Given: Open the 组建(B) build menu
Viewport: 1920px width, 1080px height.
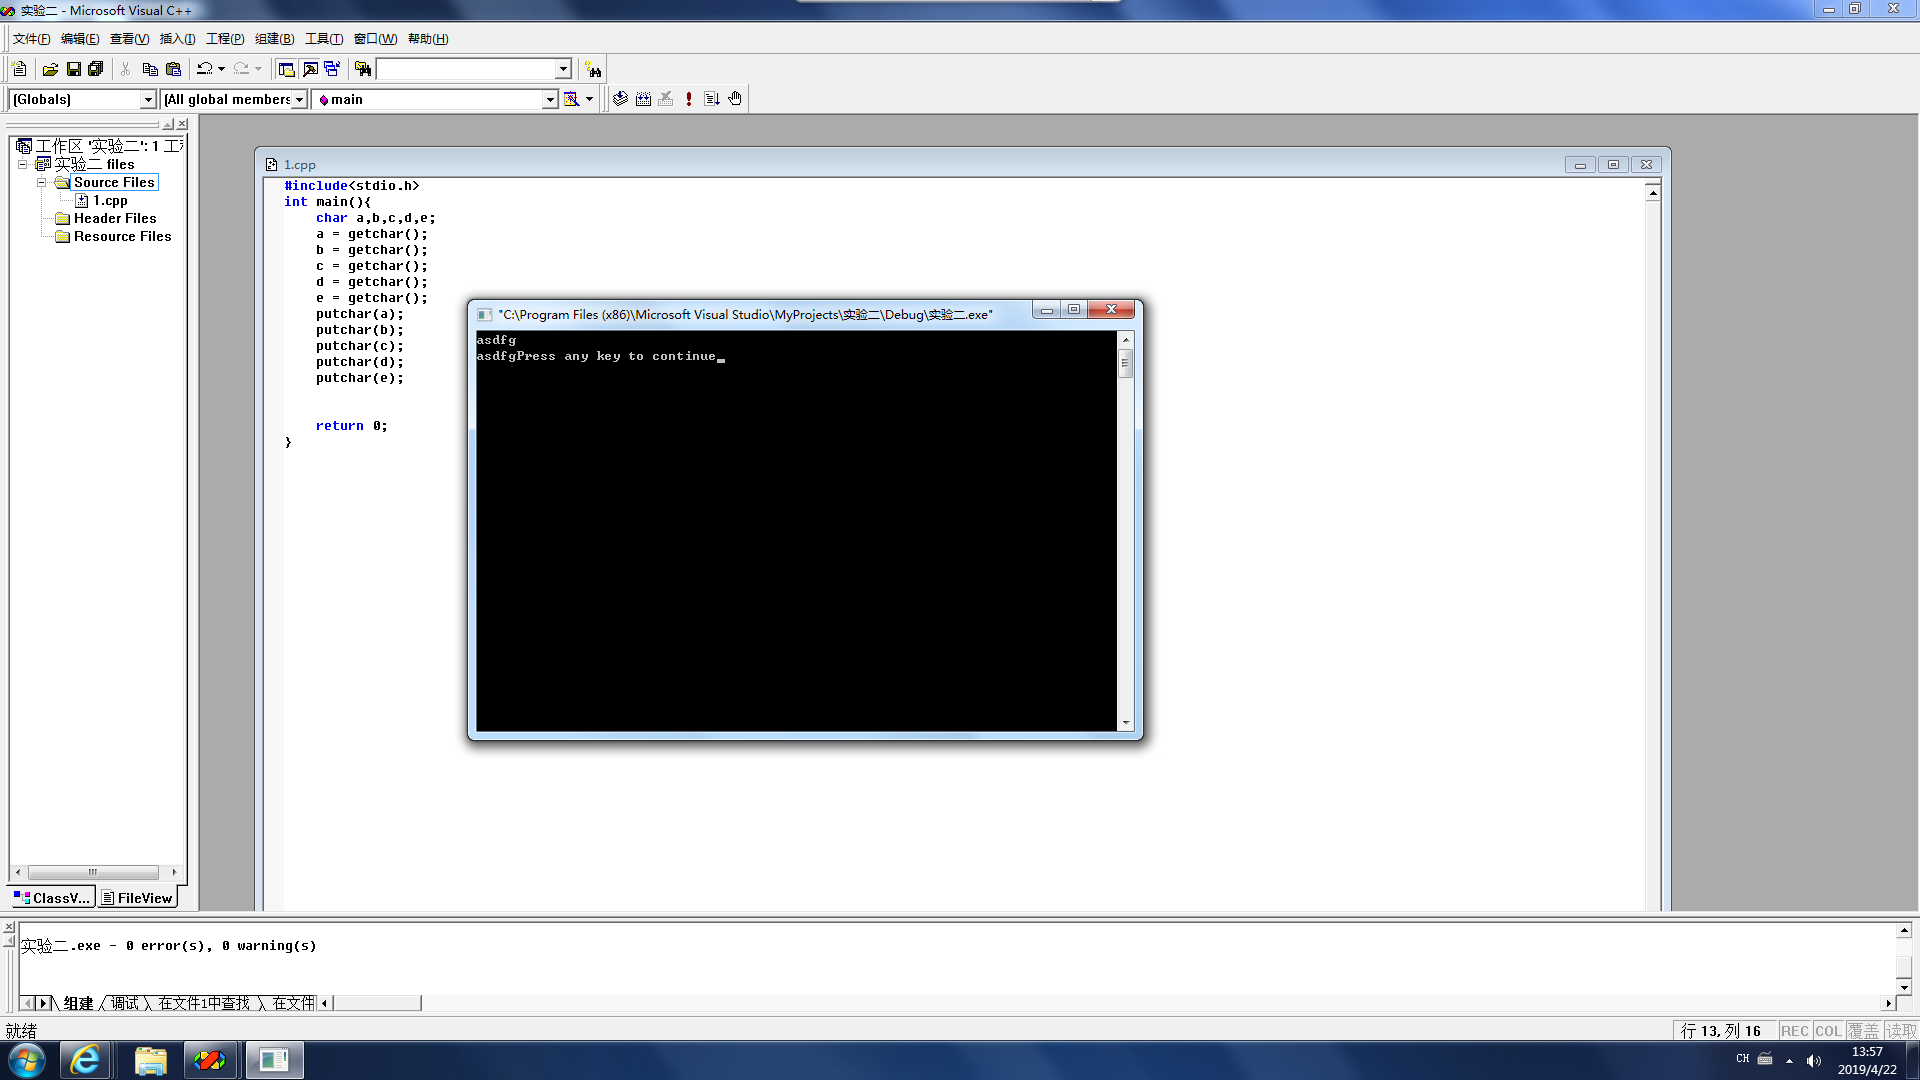Looking at the screenshot, I should tap(274, 39).
